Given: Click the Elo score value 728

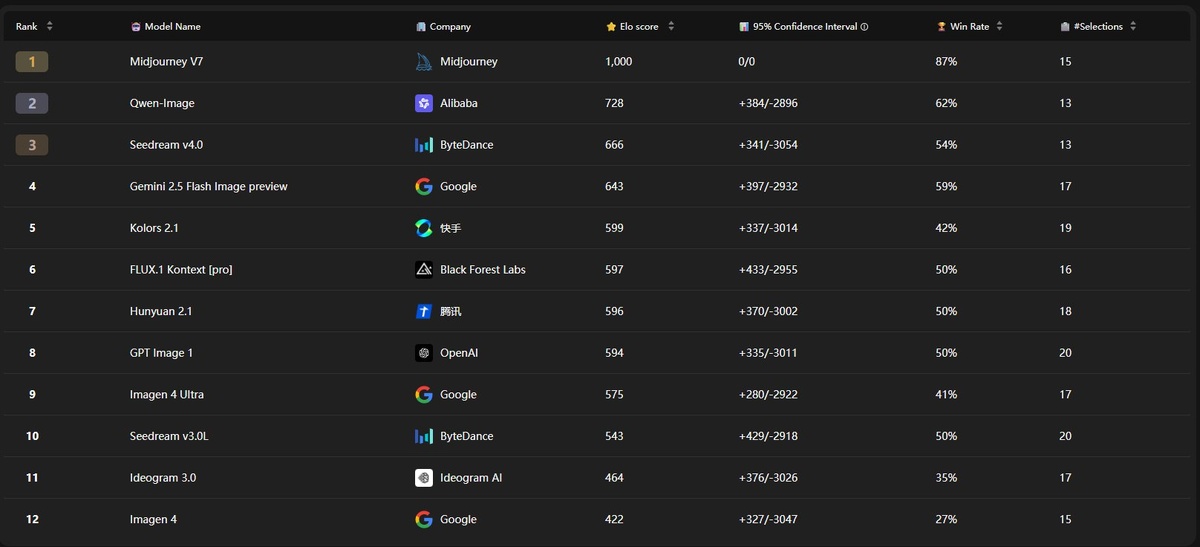Looking at the screenshot, I should tap(614, 103).
